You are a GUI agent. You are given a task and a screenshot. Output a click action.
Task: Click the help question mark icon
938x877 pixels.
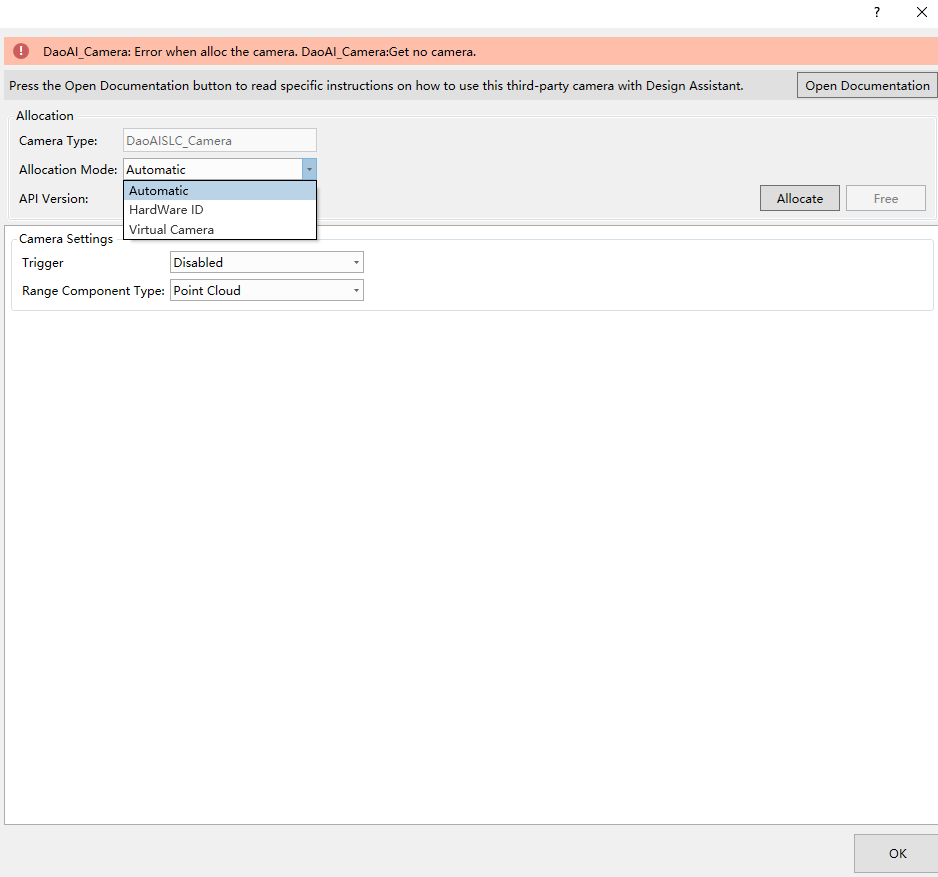877,13
